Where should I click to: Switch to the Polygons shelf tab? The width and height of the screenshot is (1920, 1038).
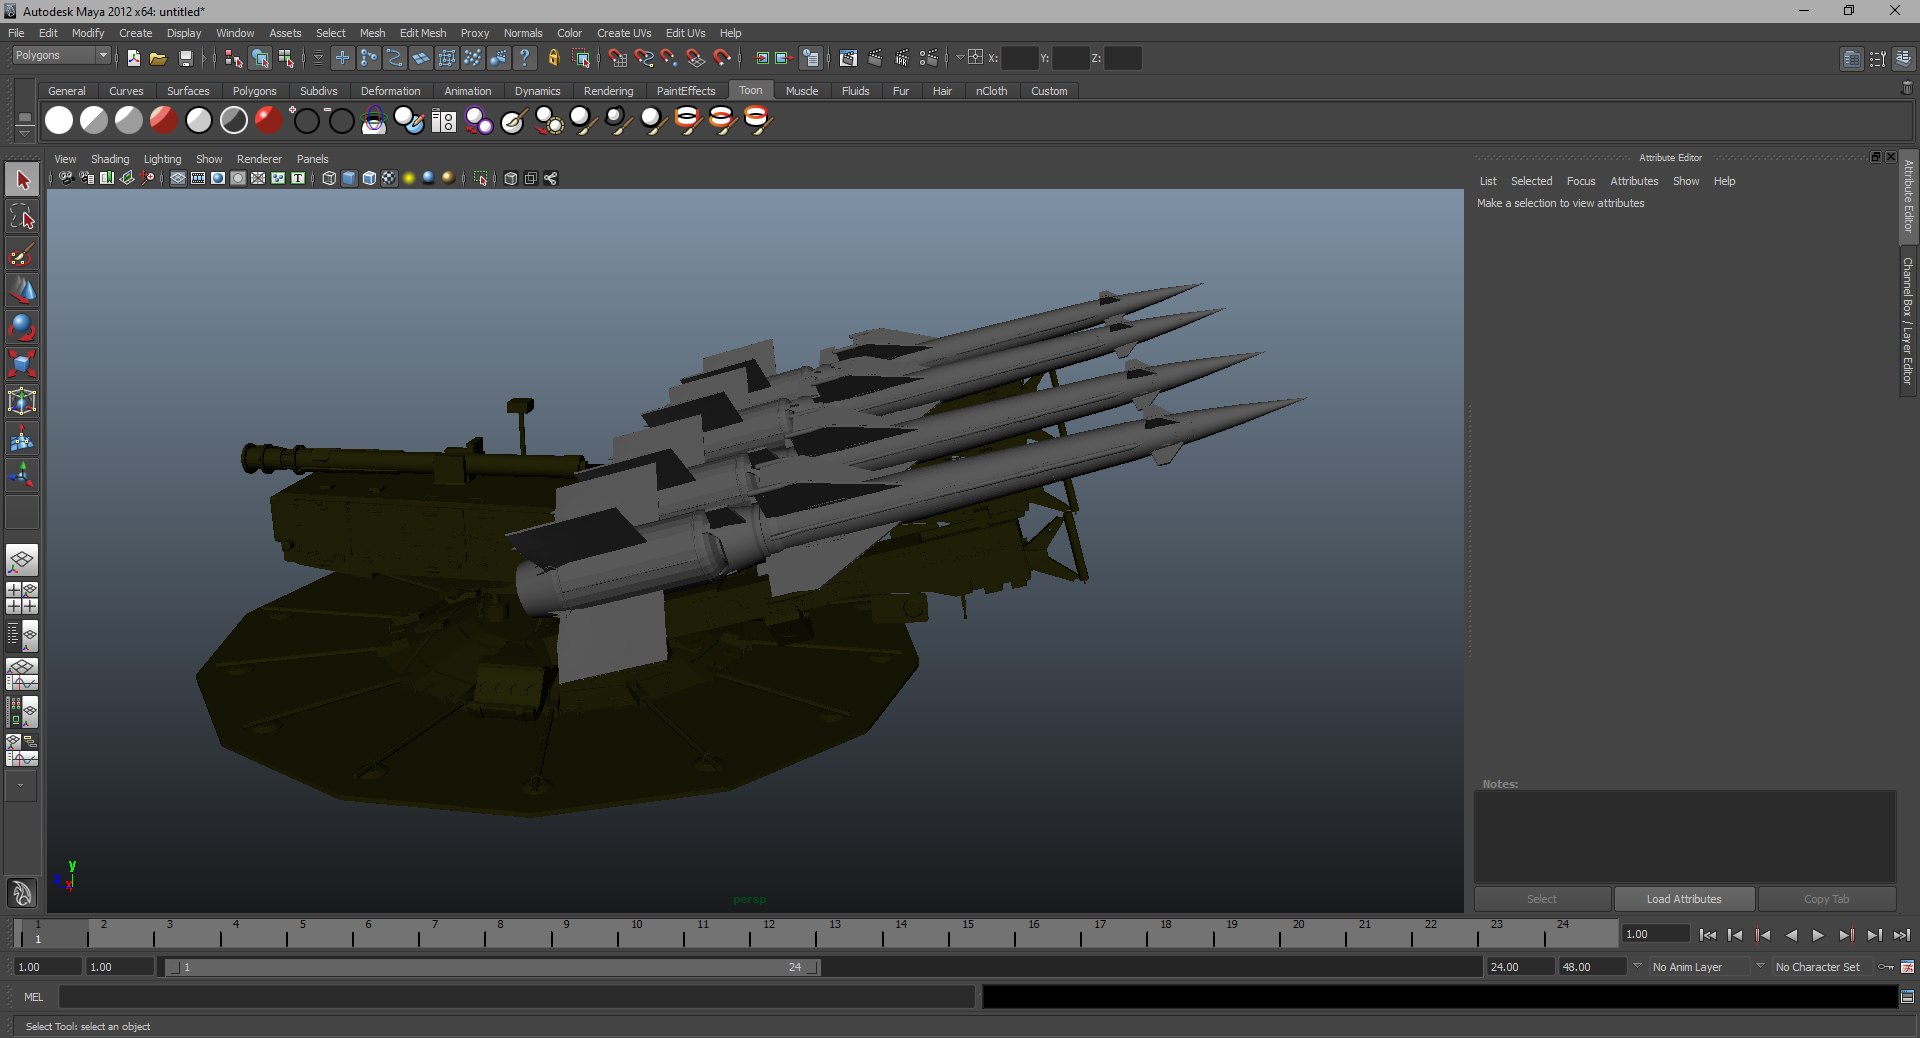[x=254, y=91]
